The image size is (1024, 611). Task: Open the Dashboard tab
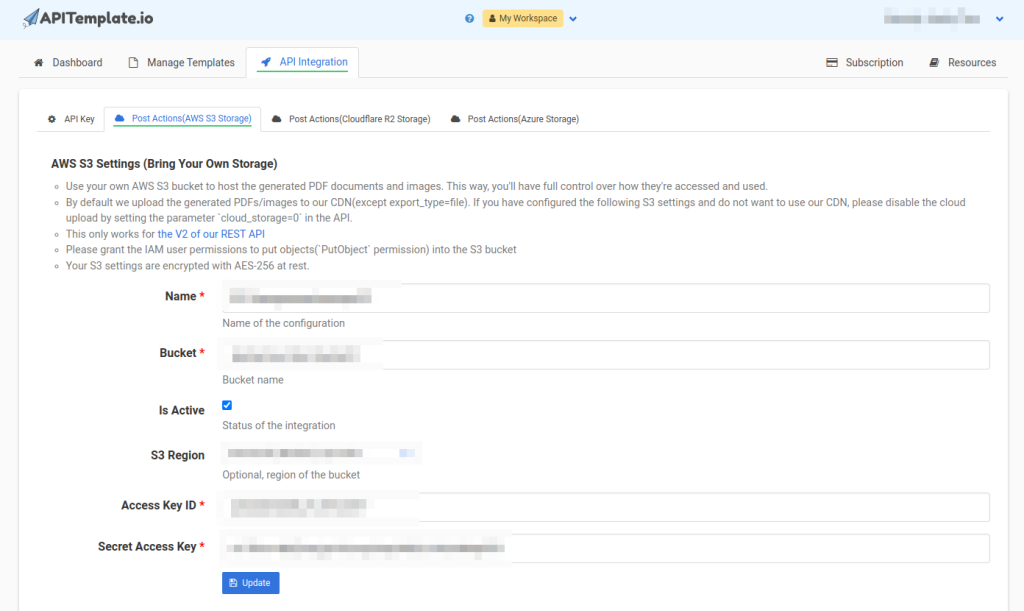pyautogui.click(x=68, y=62)
